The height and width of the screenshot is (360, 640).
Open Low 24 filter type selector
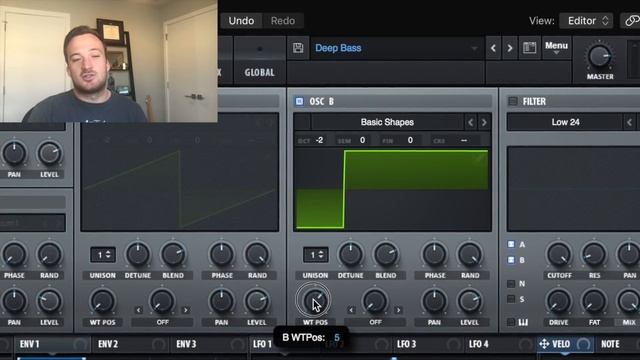click(x=565, y=122)
